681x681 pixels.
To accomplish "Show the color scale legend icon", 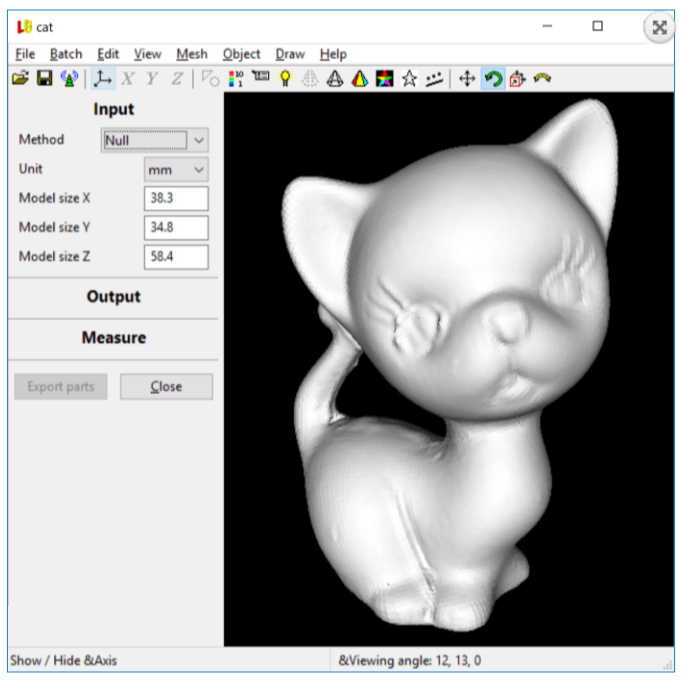I will pyautogui.click(x=236, y=79).
